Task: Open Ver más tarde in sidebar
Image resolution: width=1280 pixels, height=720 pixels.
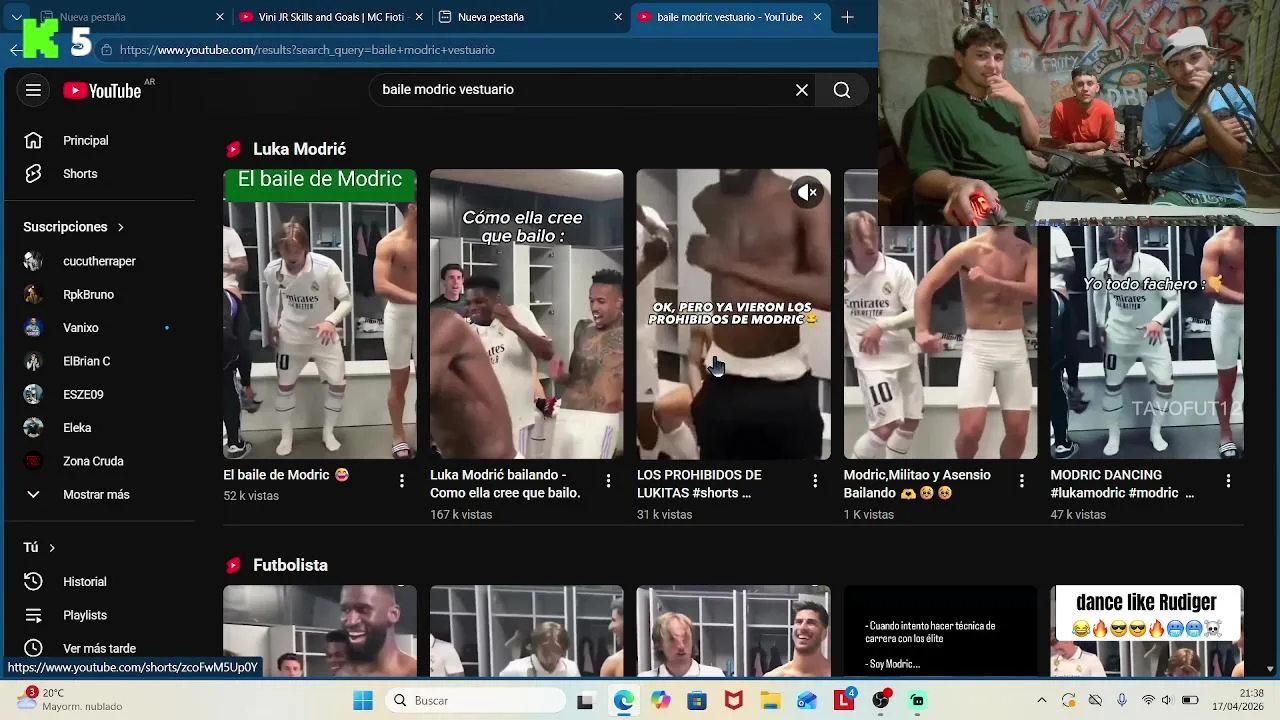Action: tap(100, 648)
